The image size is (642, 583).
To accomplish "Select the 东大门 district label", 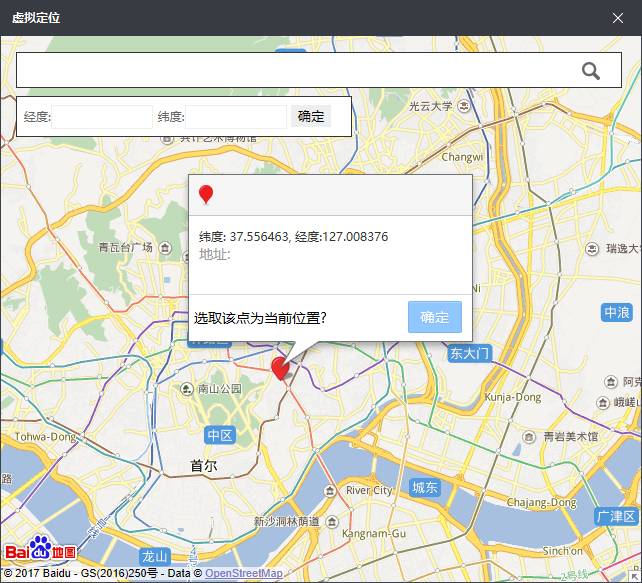I will click(x=469, y=353).
